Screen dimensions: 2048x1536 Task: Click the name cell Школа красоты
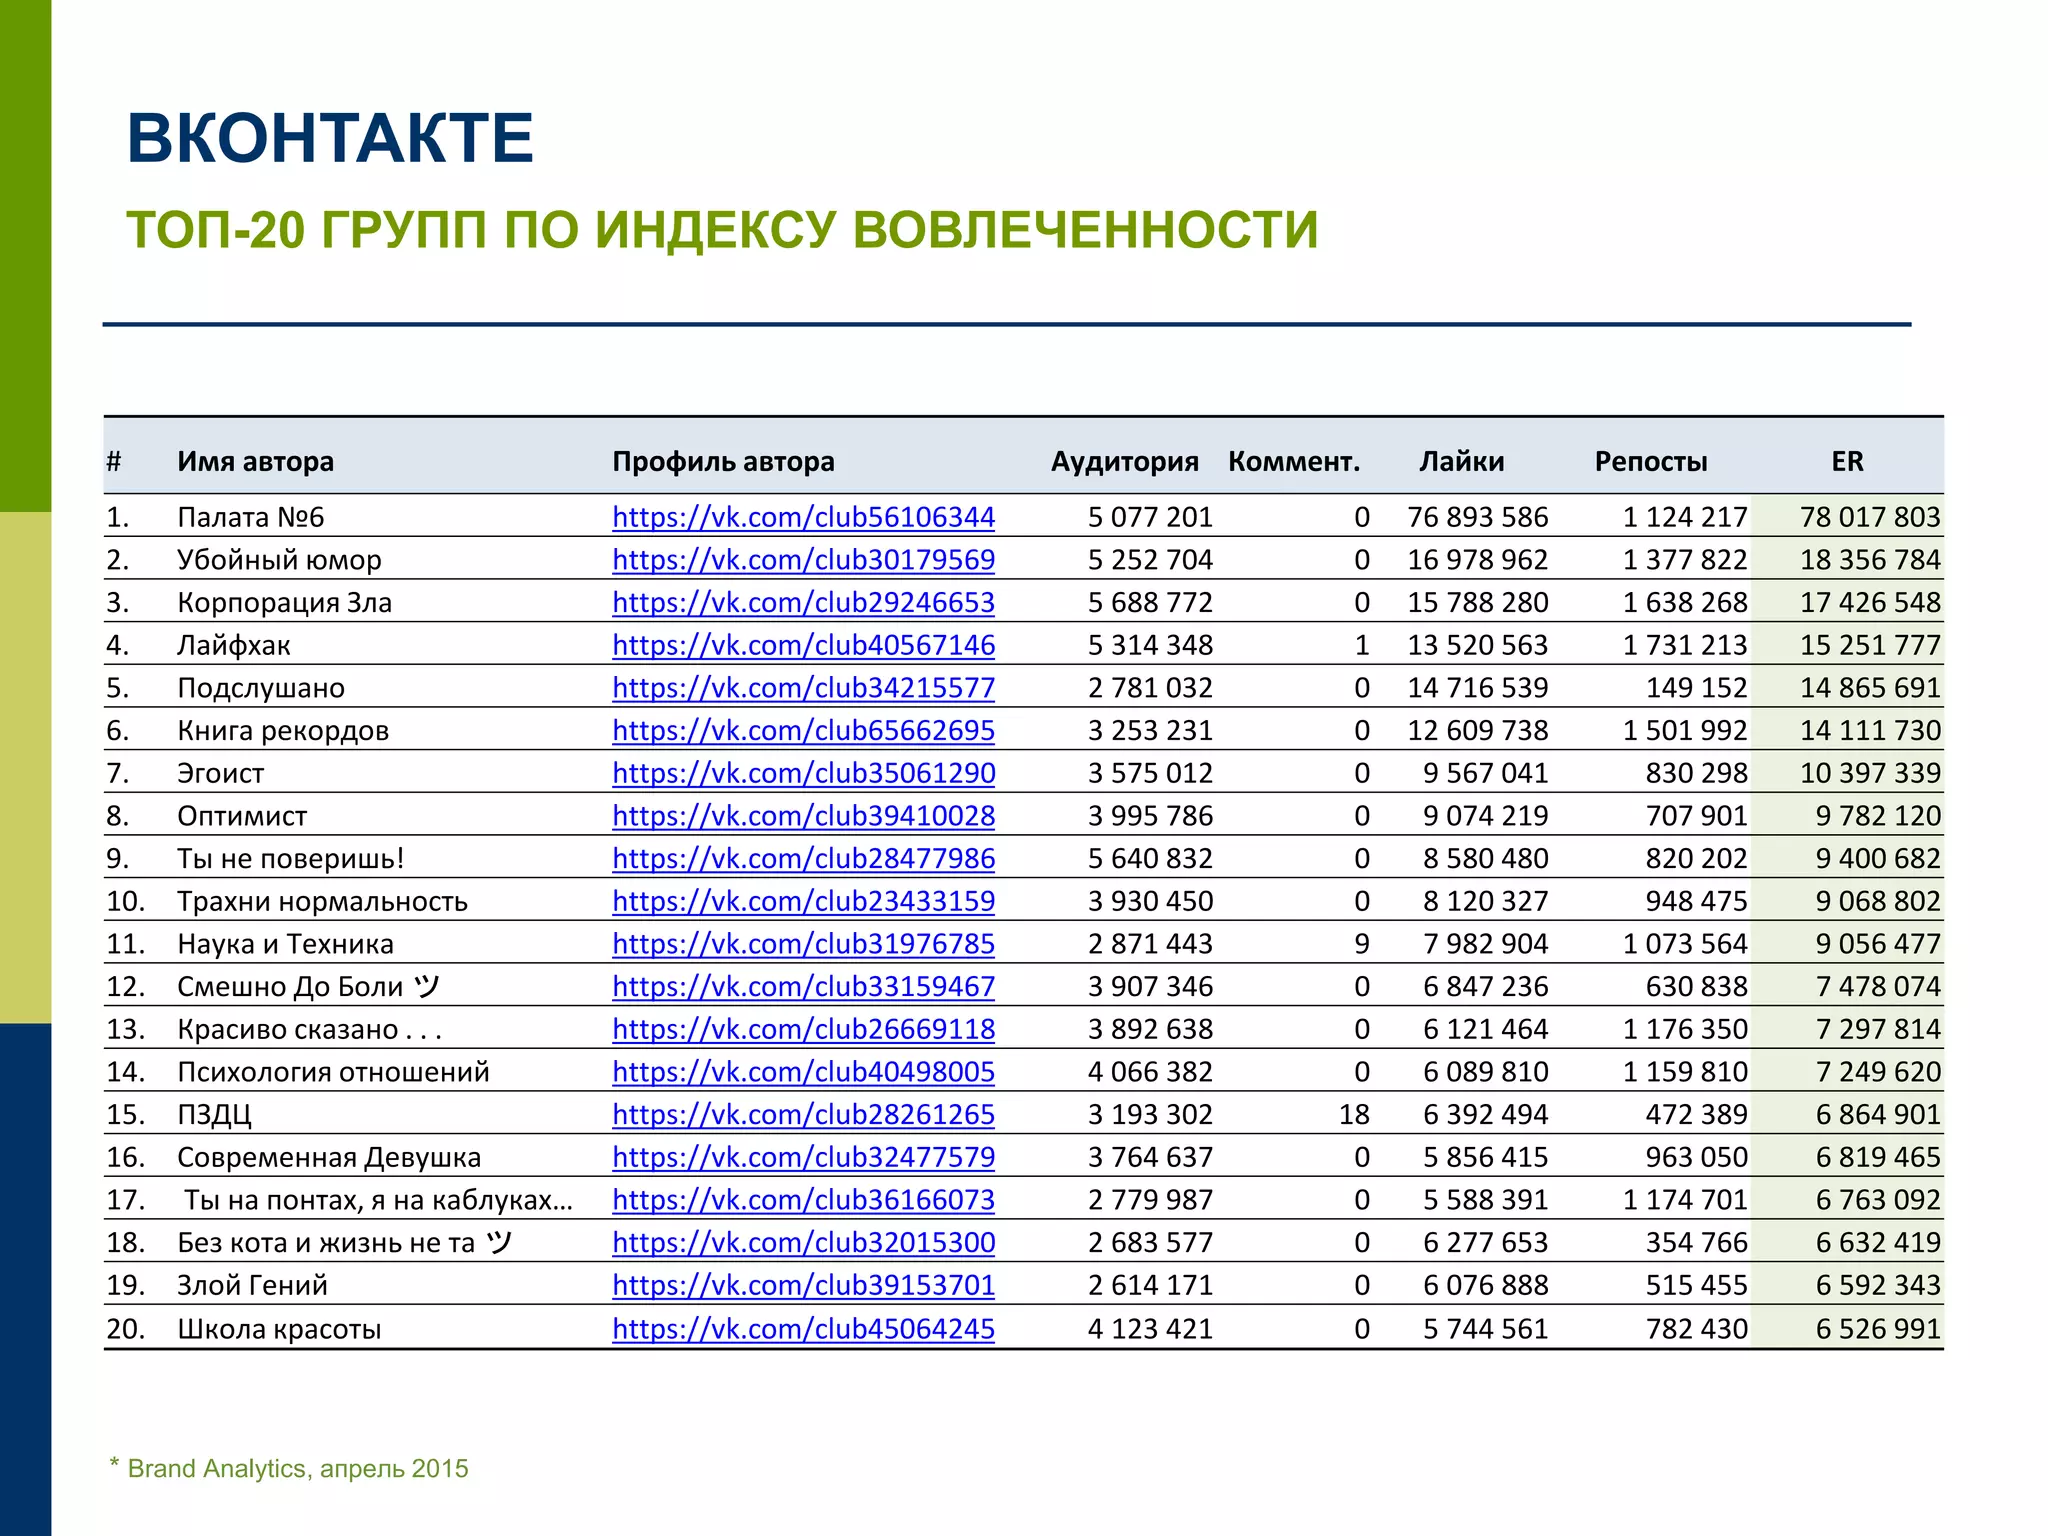(279, 1329)
